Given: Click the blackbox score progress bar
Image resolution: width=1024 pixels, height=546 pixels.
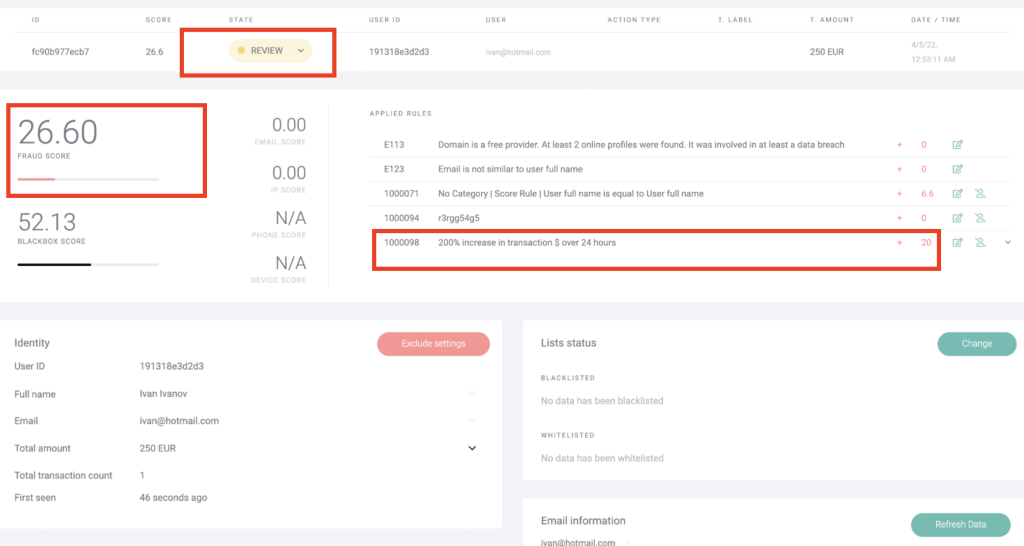Looking at the screenshot, I should click(x=88, y=265).
